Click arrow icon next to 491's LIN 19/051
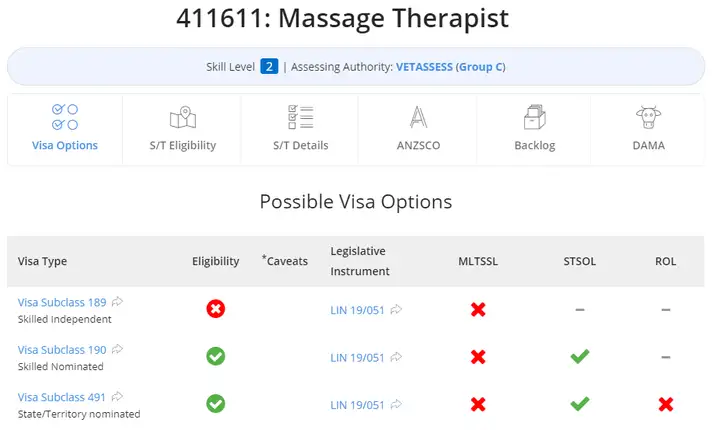Image resolution: width=720 pixels, height=430 pixels. coord(396,404)
